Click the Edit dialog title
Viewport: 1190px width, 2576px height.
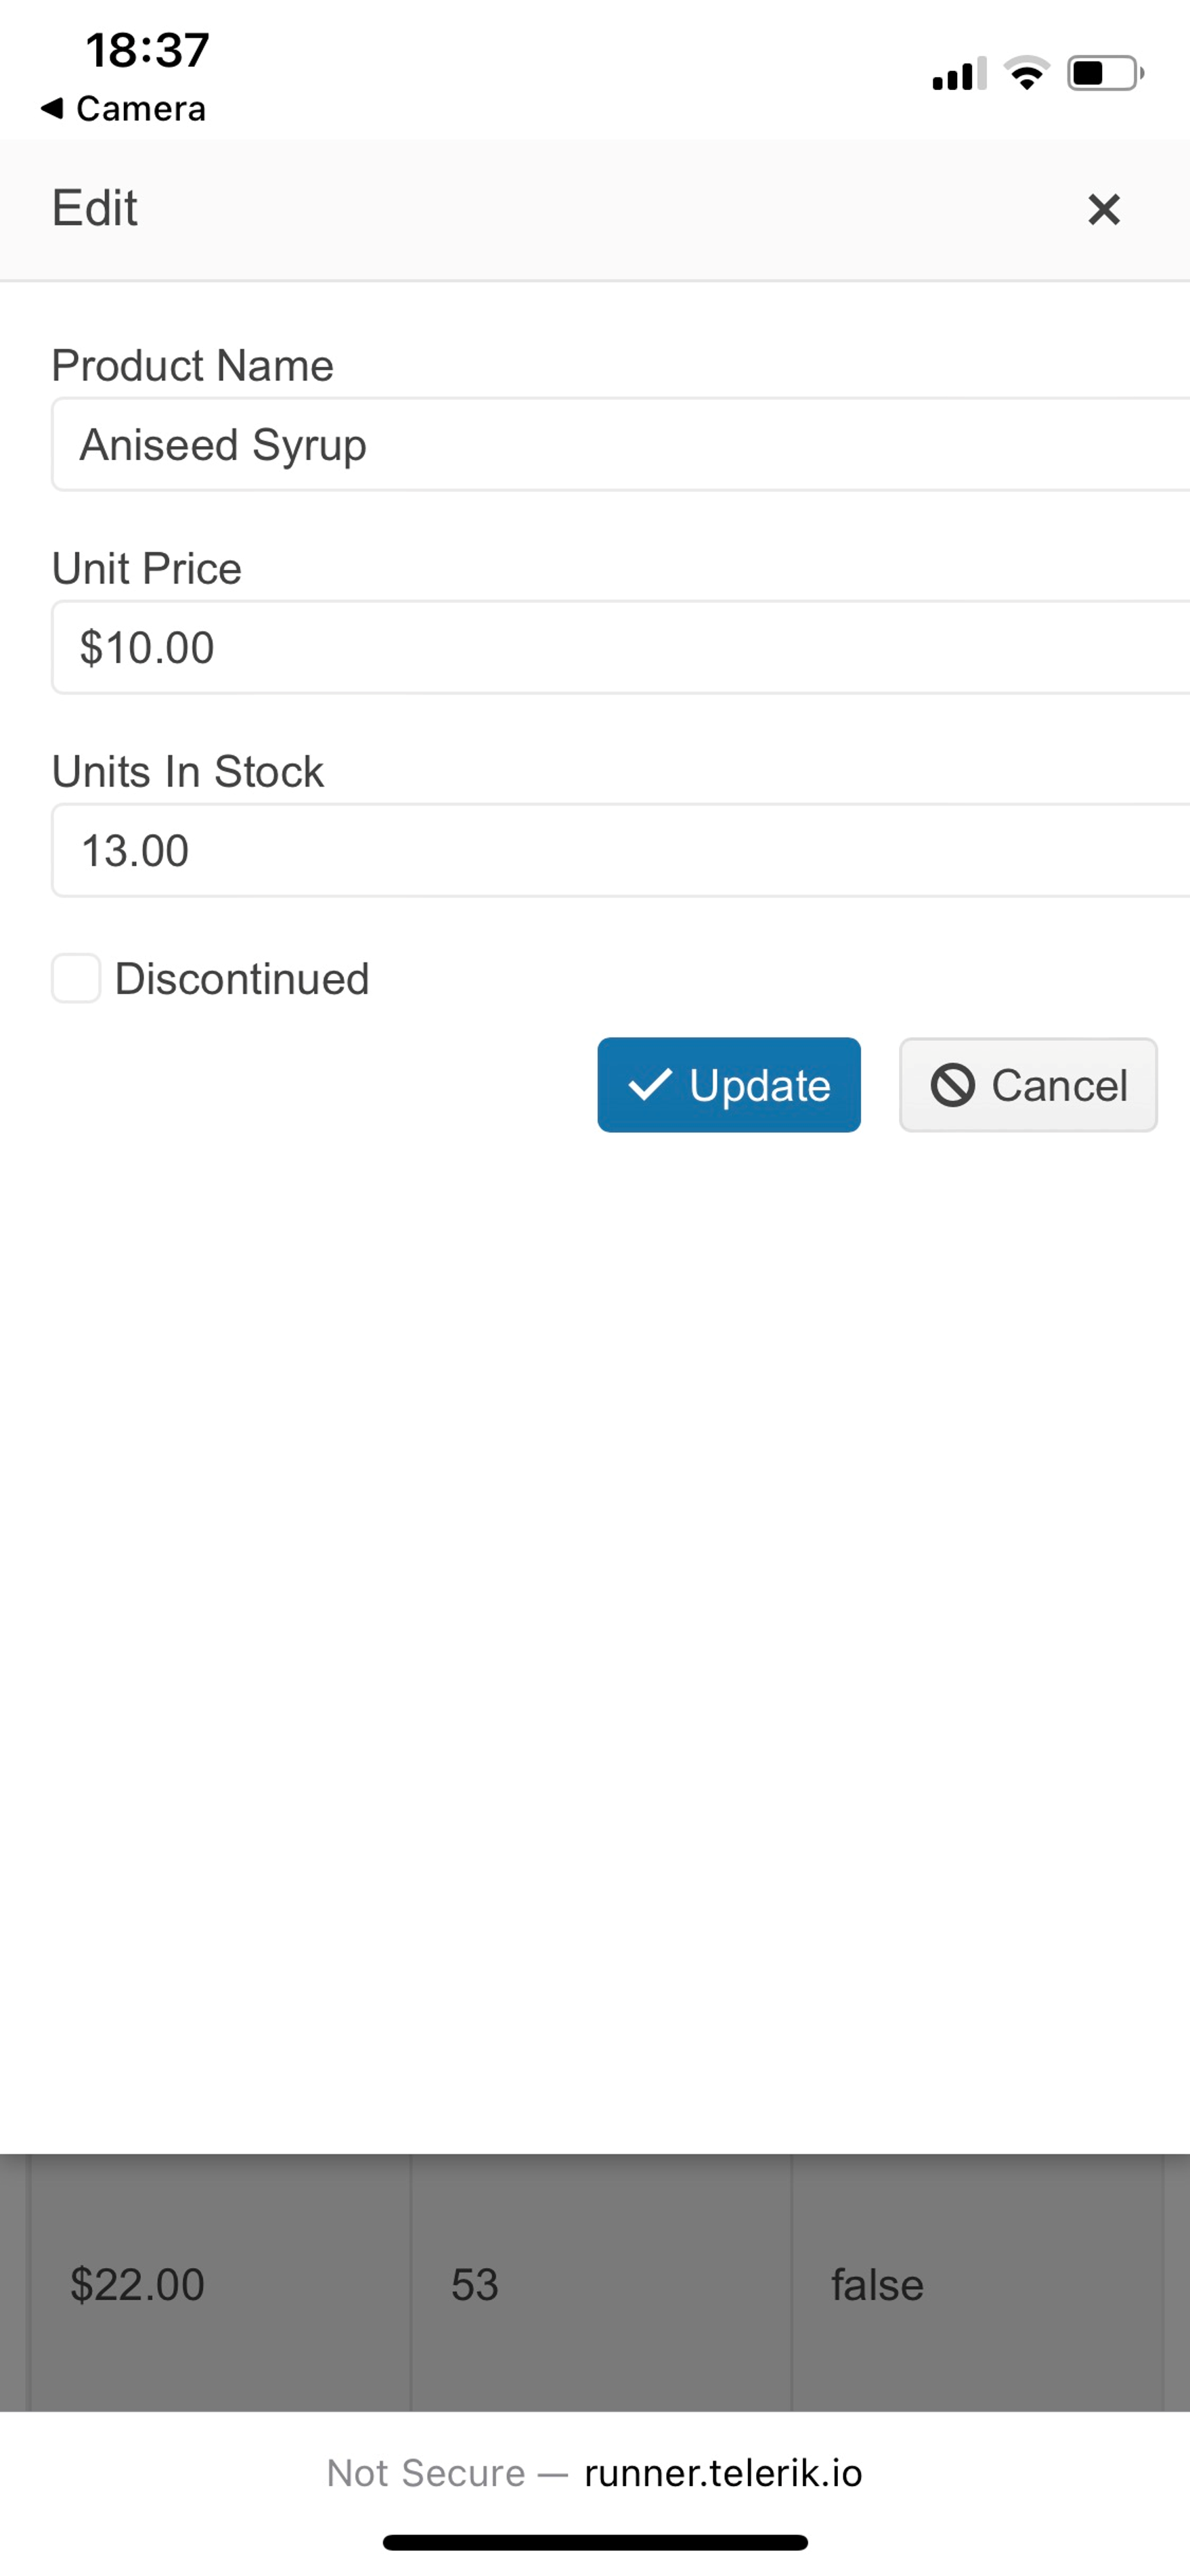pyautogui.click(x=95, y=209)
